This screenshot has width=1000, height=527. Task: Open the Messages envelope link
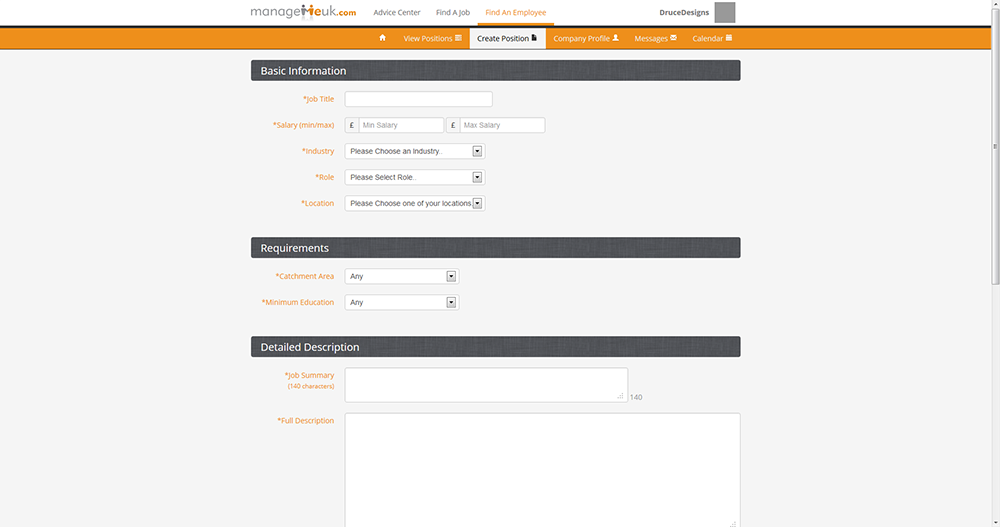coord(655,38)
